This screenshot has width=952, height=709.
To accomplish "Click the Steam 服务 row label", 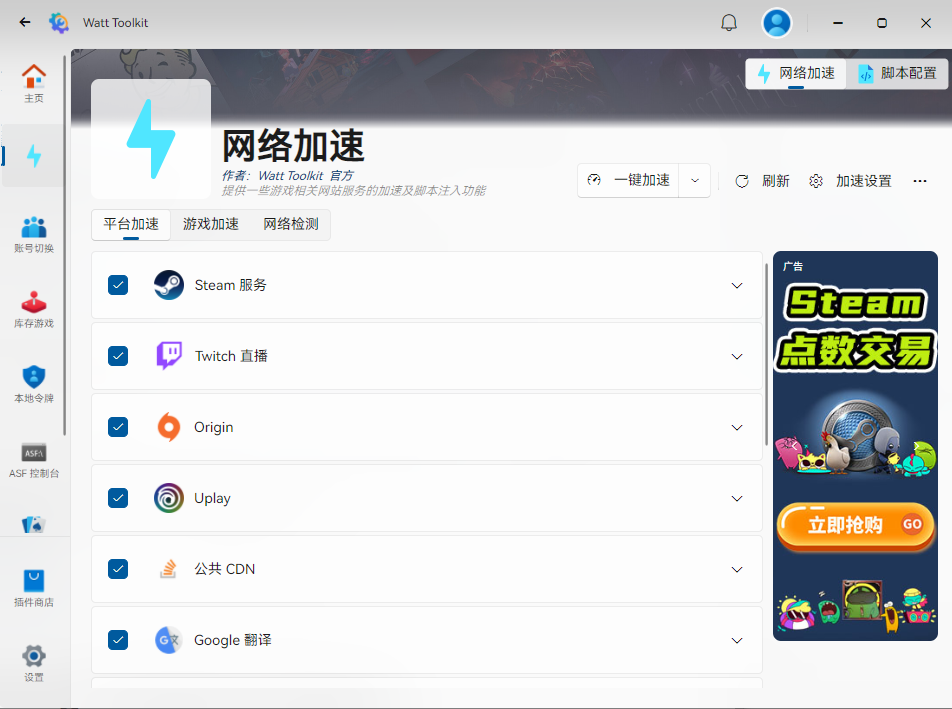I will [x=230, y=285].
